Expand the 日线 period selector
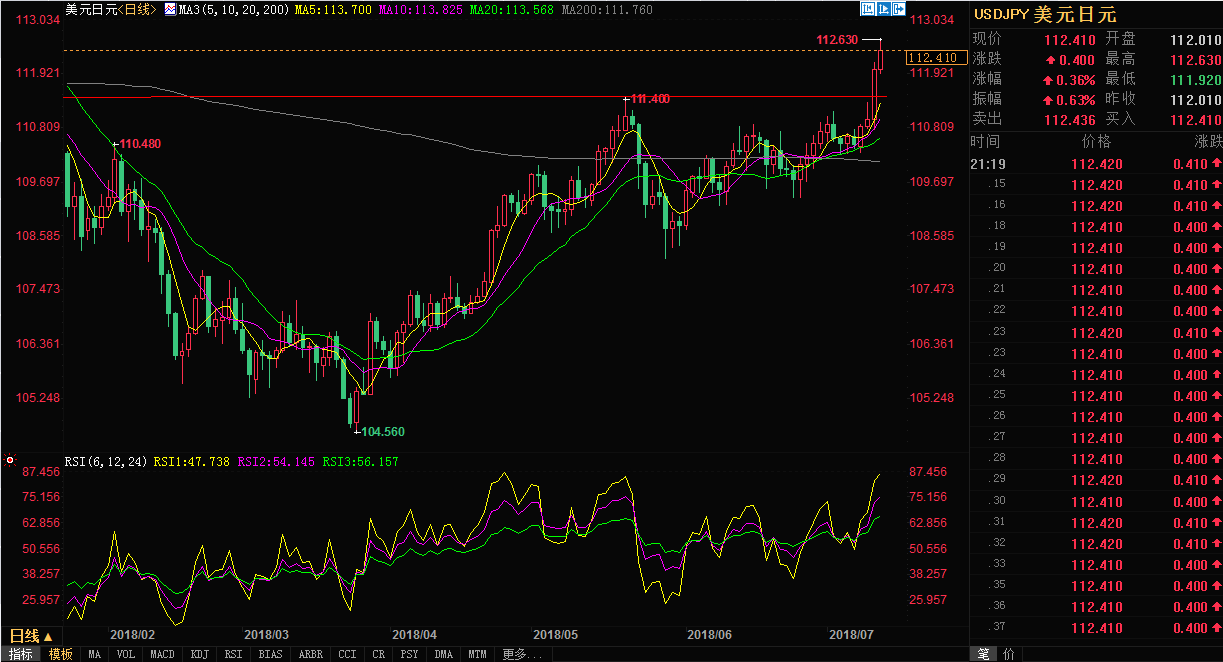The image size is (1223, 662). [31, 635]
